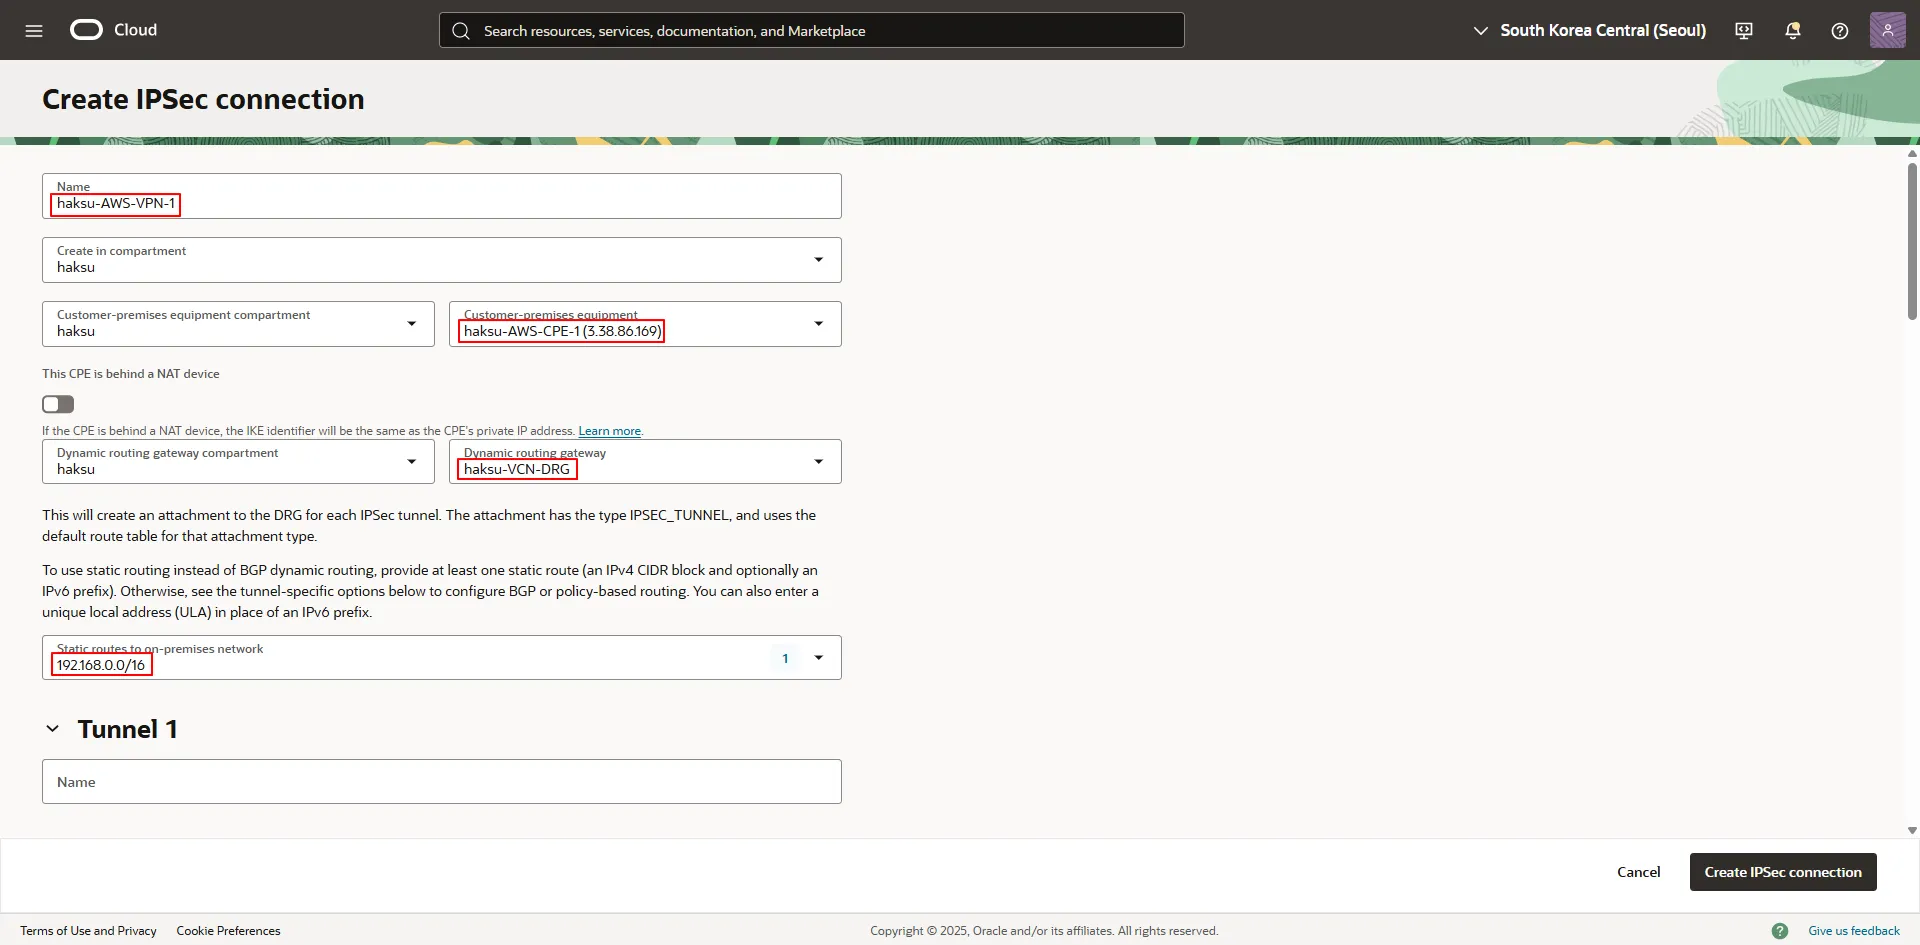
Task: Click the Tunnel 1 Name input field
Action: (442, 782)
